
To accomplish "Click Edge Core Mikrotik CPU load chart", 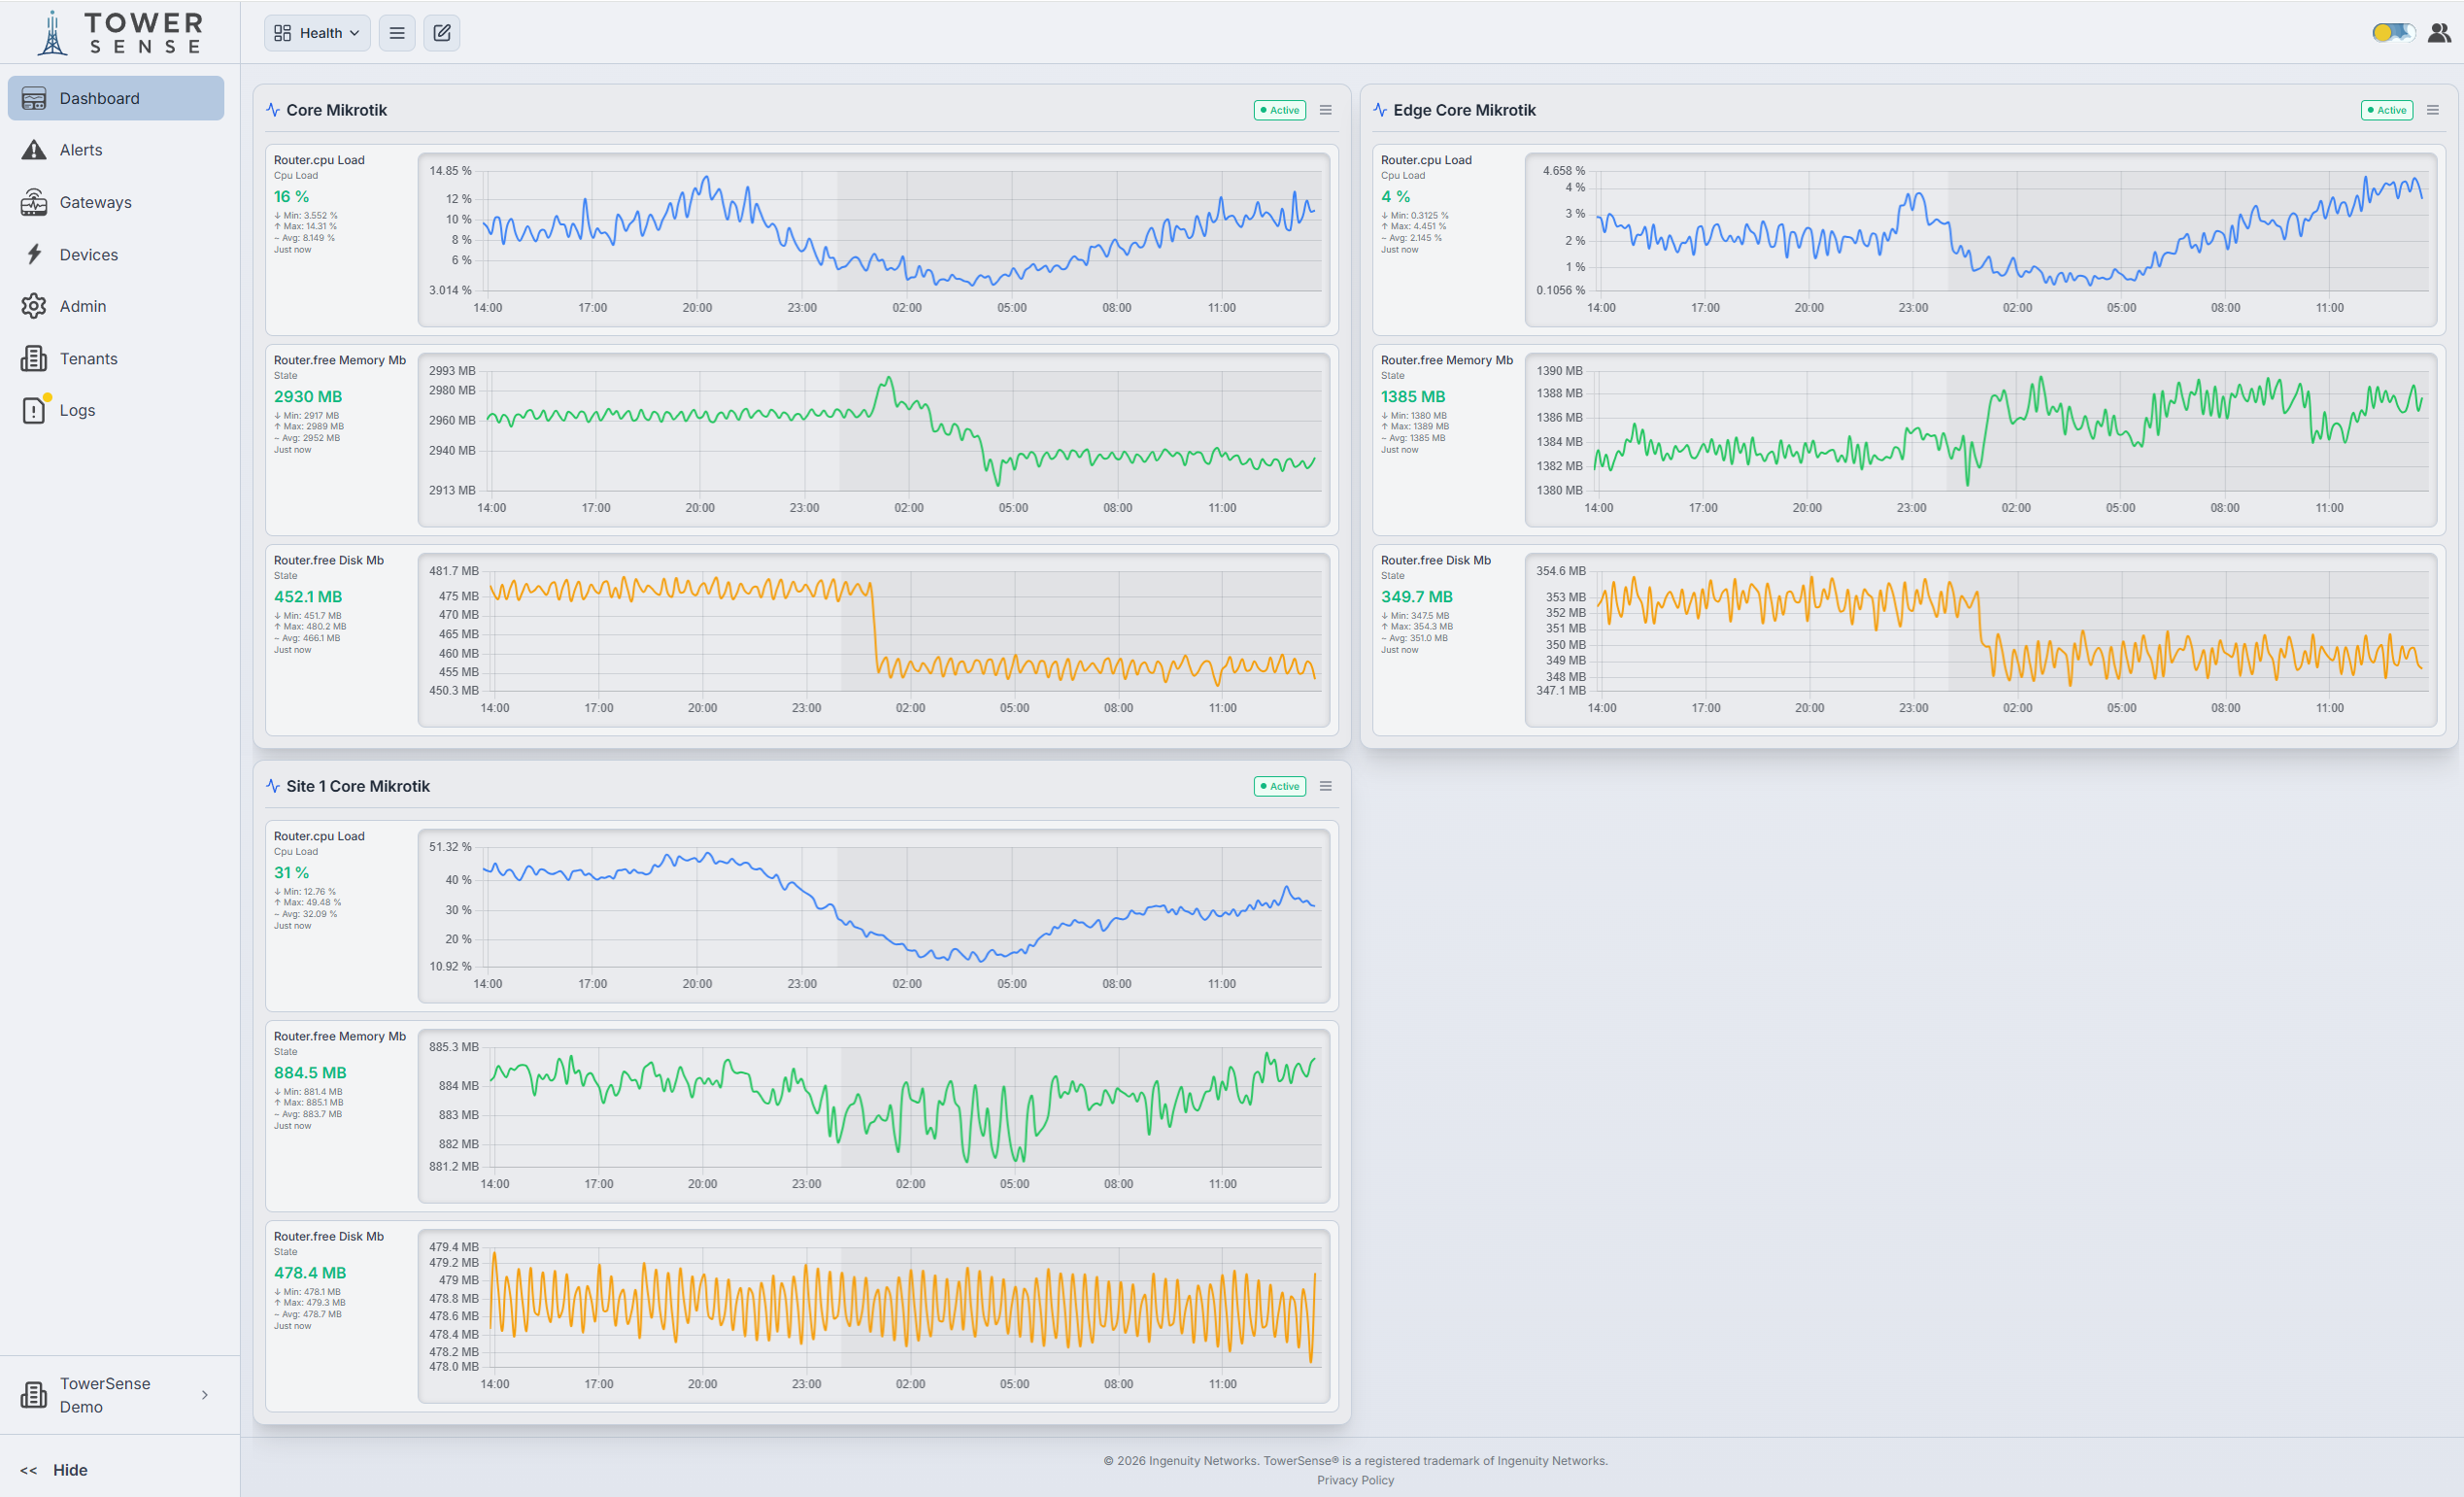I will pos(1980,240).
